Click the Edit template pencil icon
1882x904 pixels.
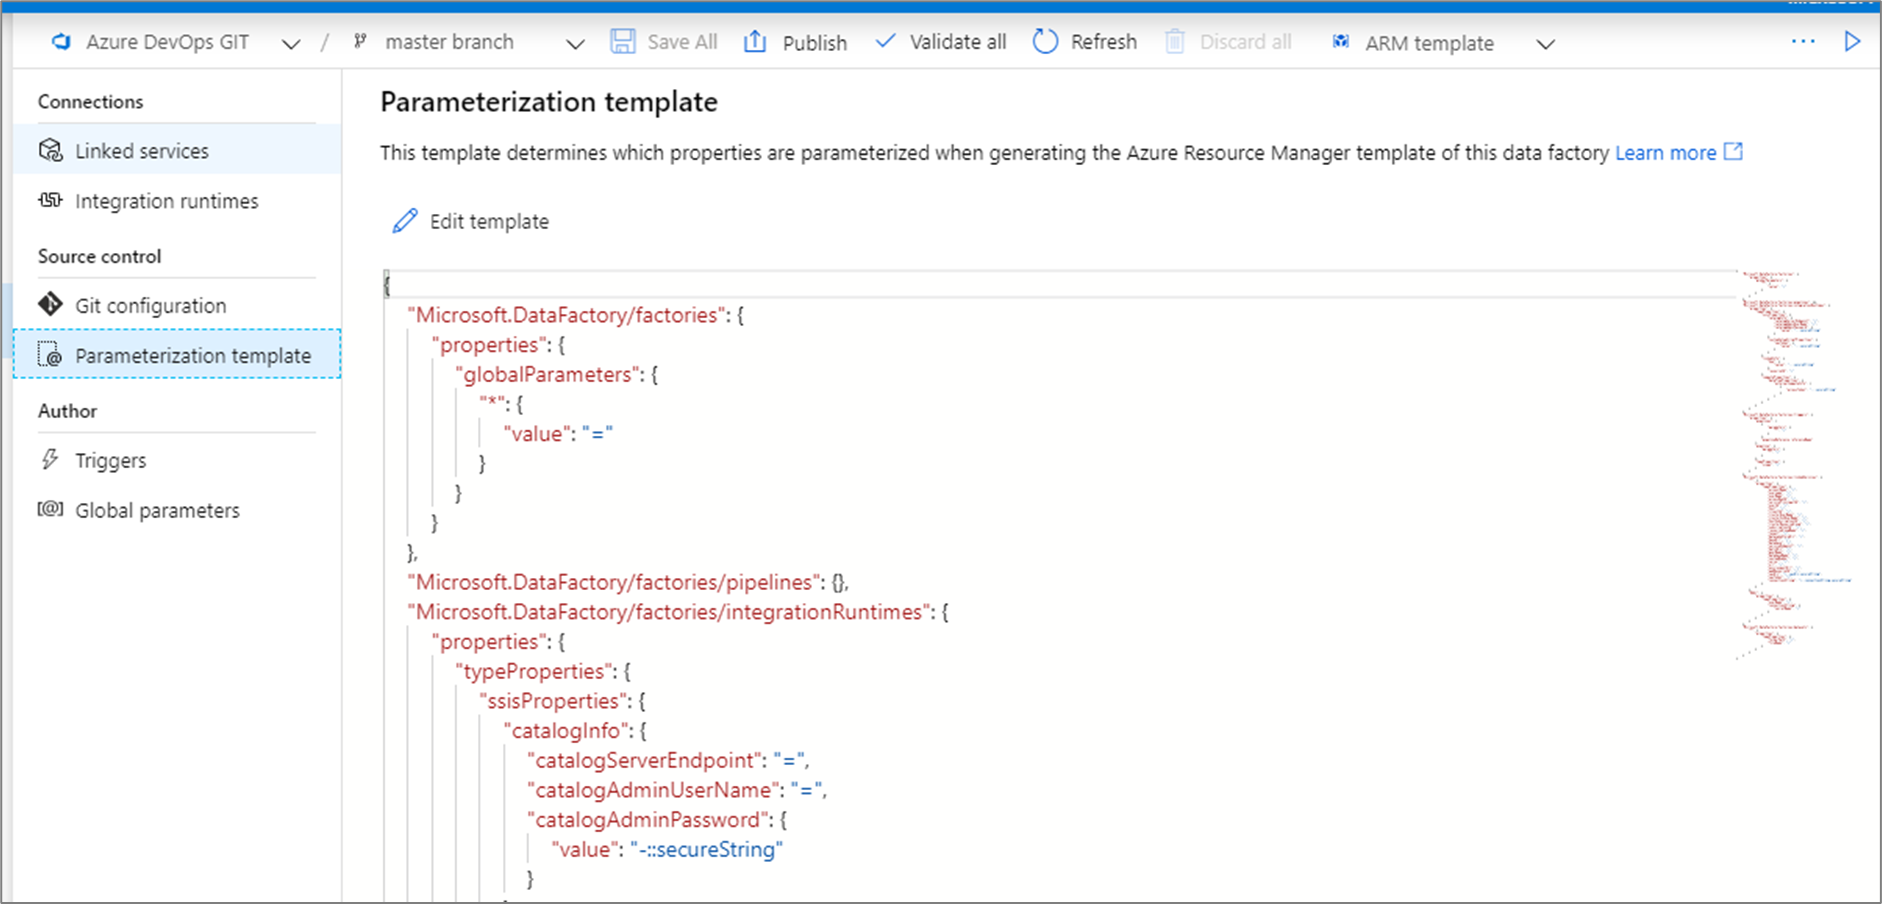pyautogui.click(x=405, y=221)
